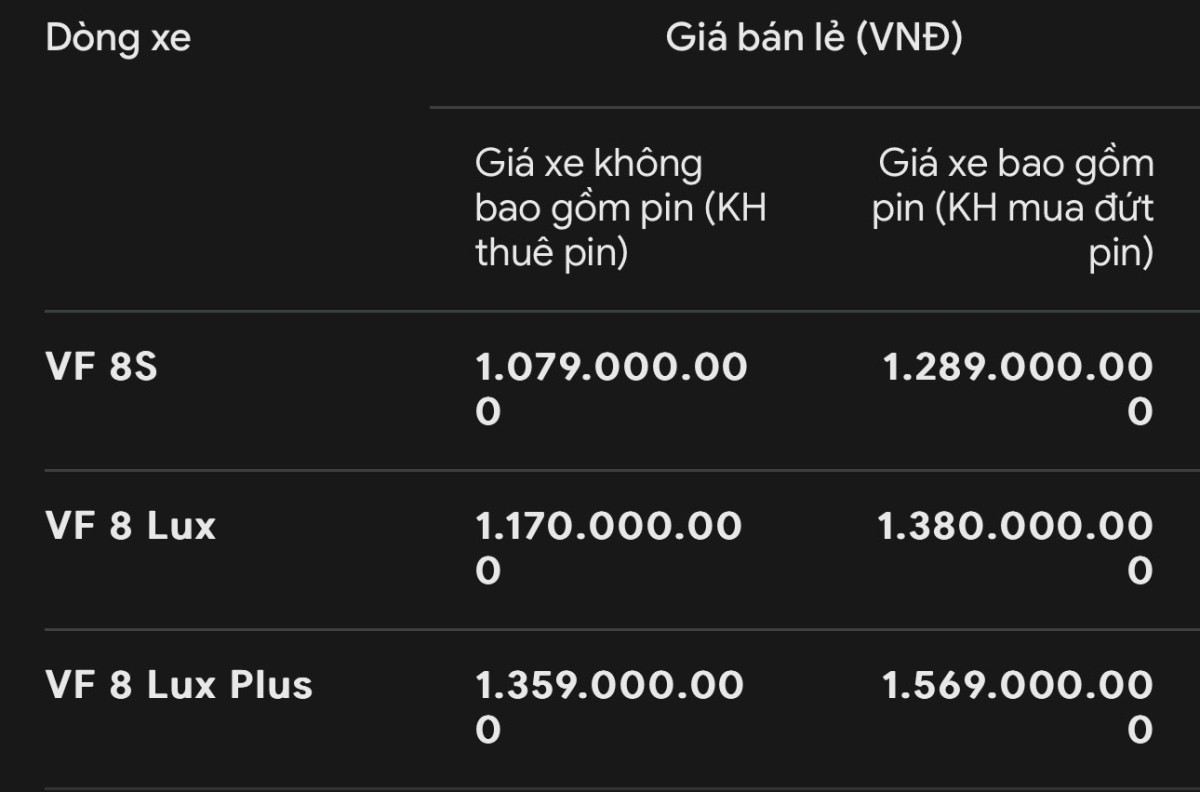The width and height of the screenshot is (1200, 792).
Task: Select the 1.289.000.000 price cell
Action: pyautogui.click(x=1017, y=389)
